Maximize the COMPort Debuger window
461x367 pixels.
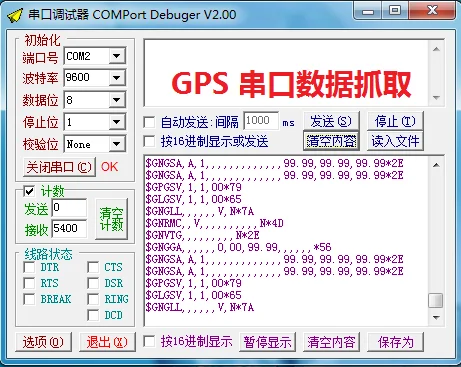[x=395, y=11]
